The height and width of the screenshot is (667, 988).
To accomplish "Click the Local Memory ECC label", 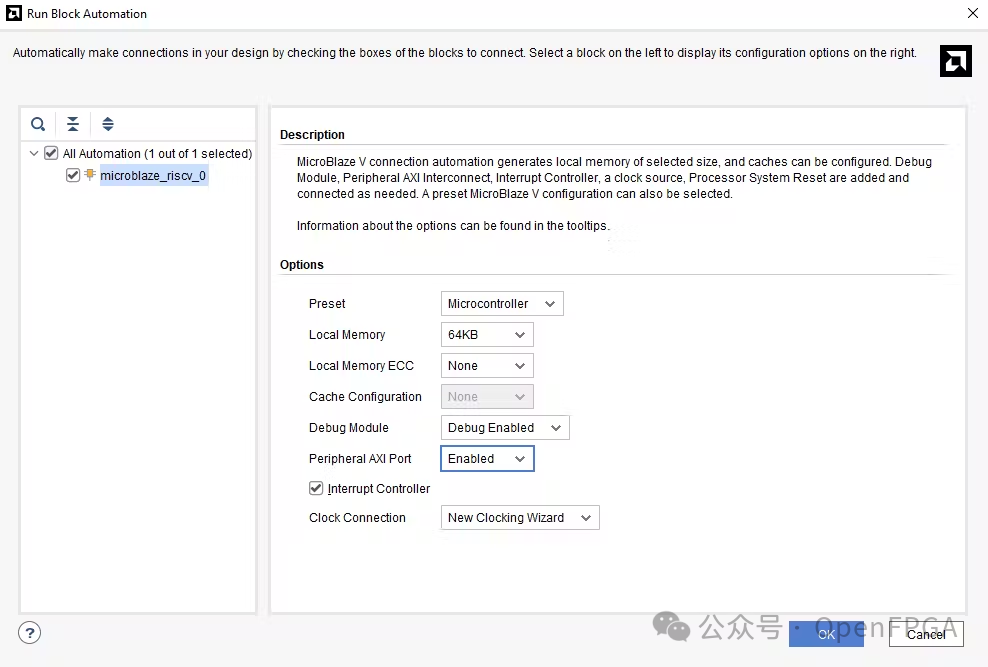I will (x=361, y=365).
